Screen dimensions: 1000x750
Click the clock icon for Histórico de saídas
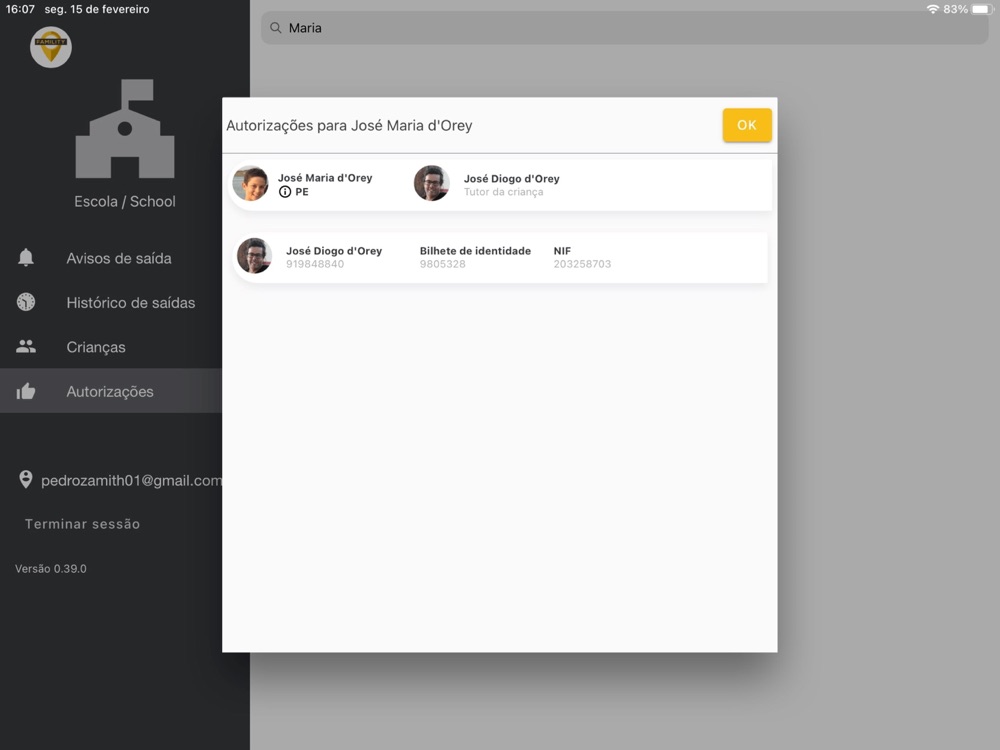(x=26, y=302)
